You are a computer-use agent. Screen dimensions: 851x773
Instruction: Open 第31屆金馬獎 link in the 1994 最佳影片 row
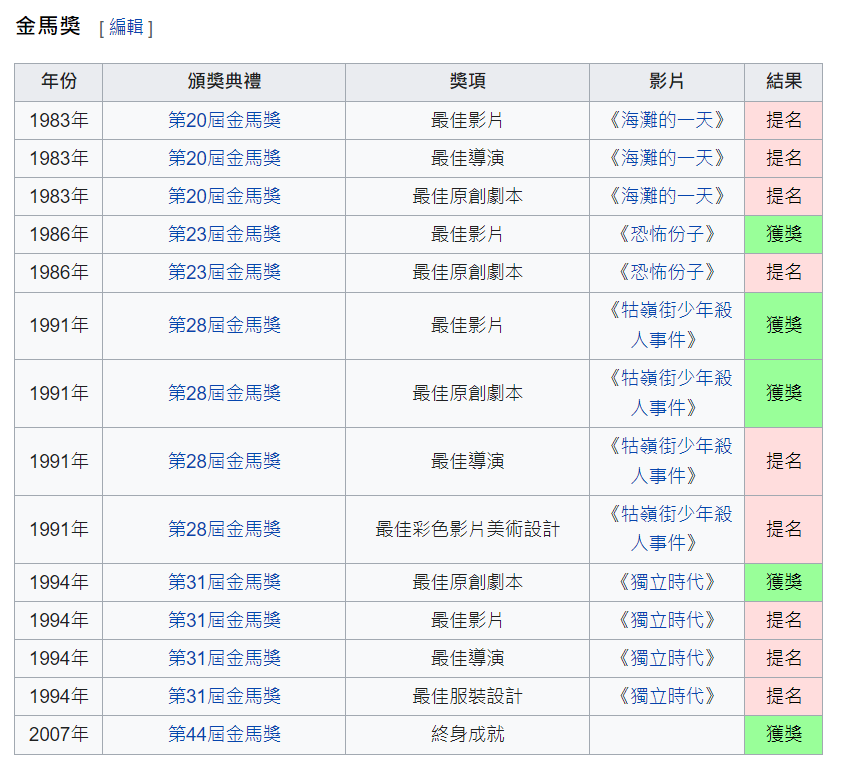click(224, 620)
